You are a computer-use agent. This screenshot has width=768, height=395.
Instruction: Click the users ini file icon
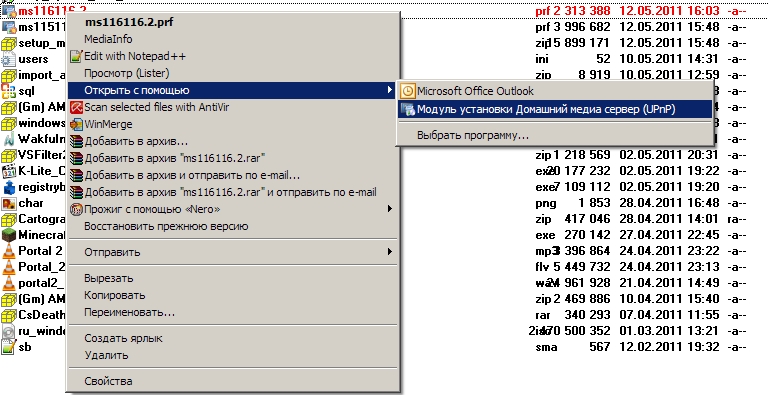pyautogui.click(x=8, y=59)
